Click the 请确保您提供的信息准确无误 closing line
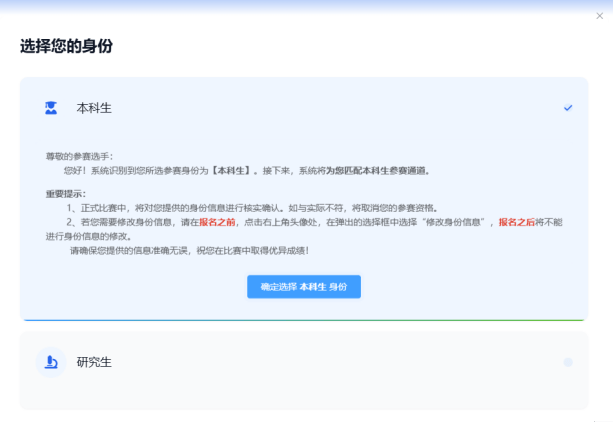The width and height of the screenshot is (613, 422). point(188,250)
